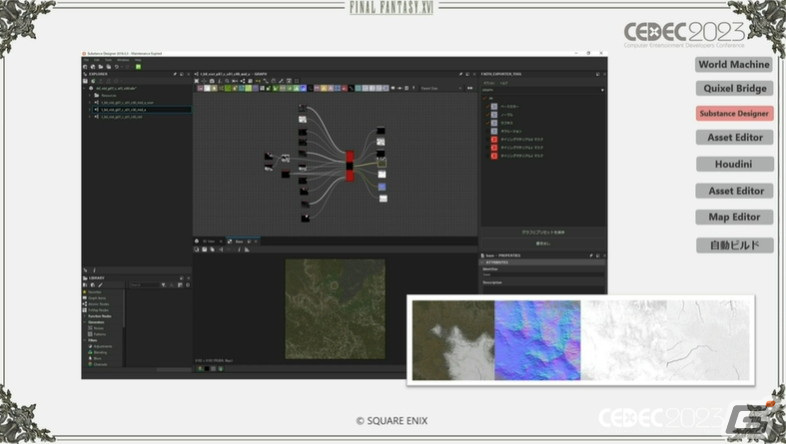Select the Blur filter category in Library

point(97,358)
